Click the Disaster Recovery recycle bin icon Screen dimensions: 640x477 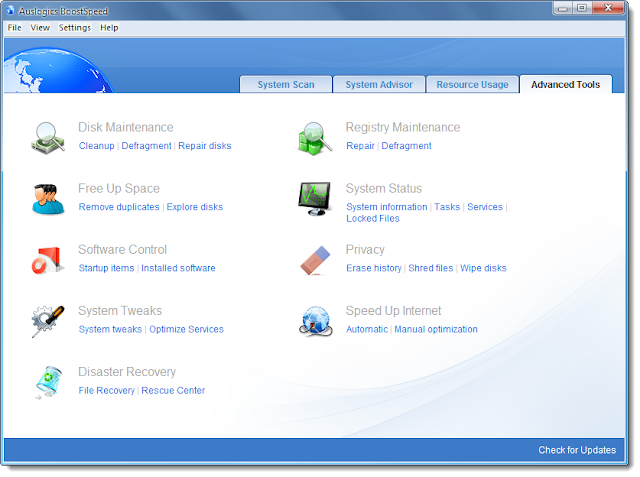click(48, 382)
